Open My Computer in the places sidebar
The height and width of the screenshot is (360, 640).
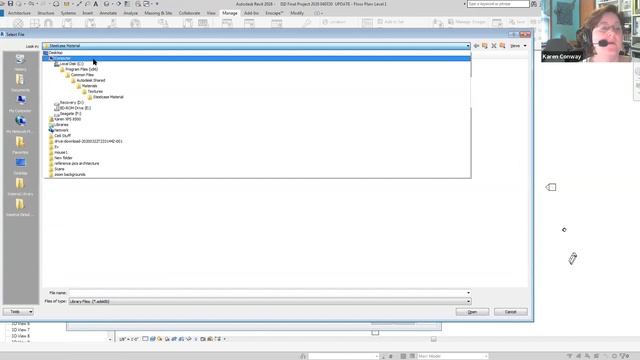[x=20, y=104]
